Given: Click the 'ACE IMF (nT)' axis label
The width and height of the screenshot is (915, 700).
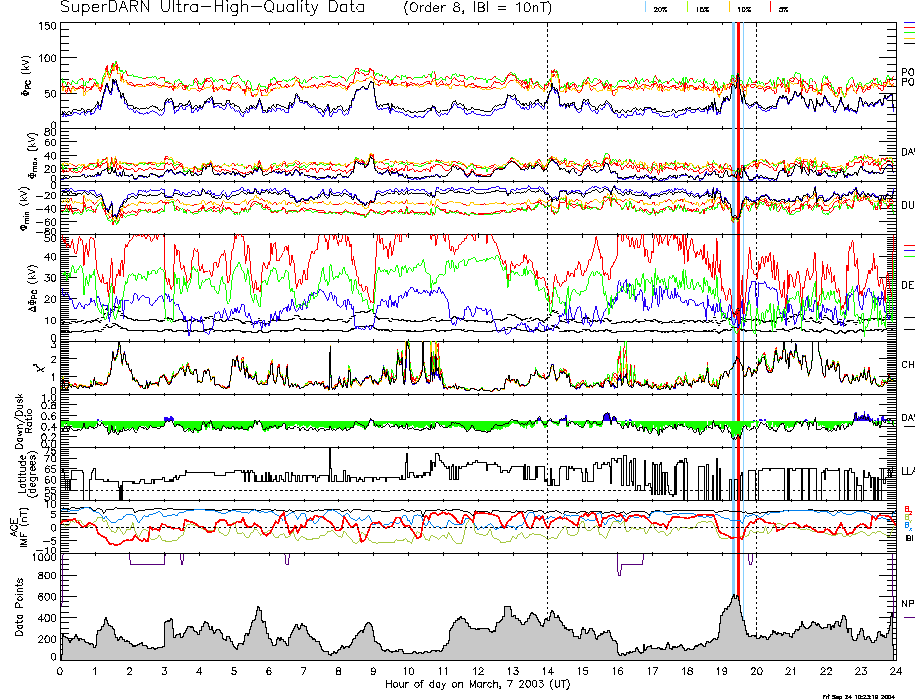Looking at the screenshot, I should click(19, 526).
